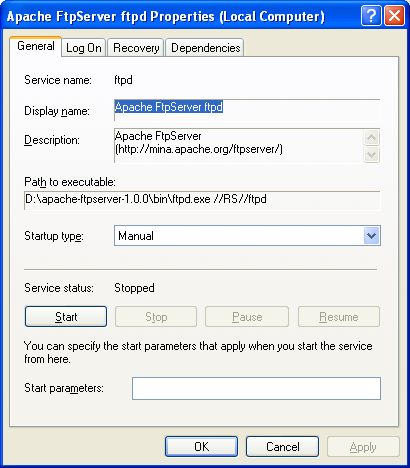410x468 pixels.
Task: Click the 'Service status:' label
Action: tap(59, 288)
